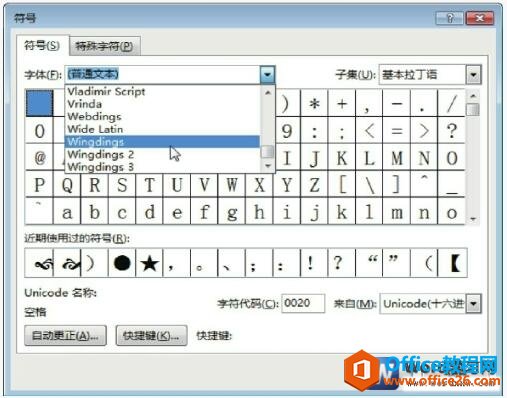Select the asterisk symbol in grid

point(314,104)
